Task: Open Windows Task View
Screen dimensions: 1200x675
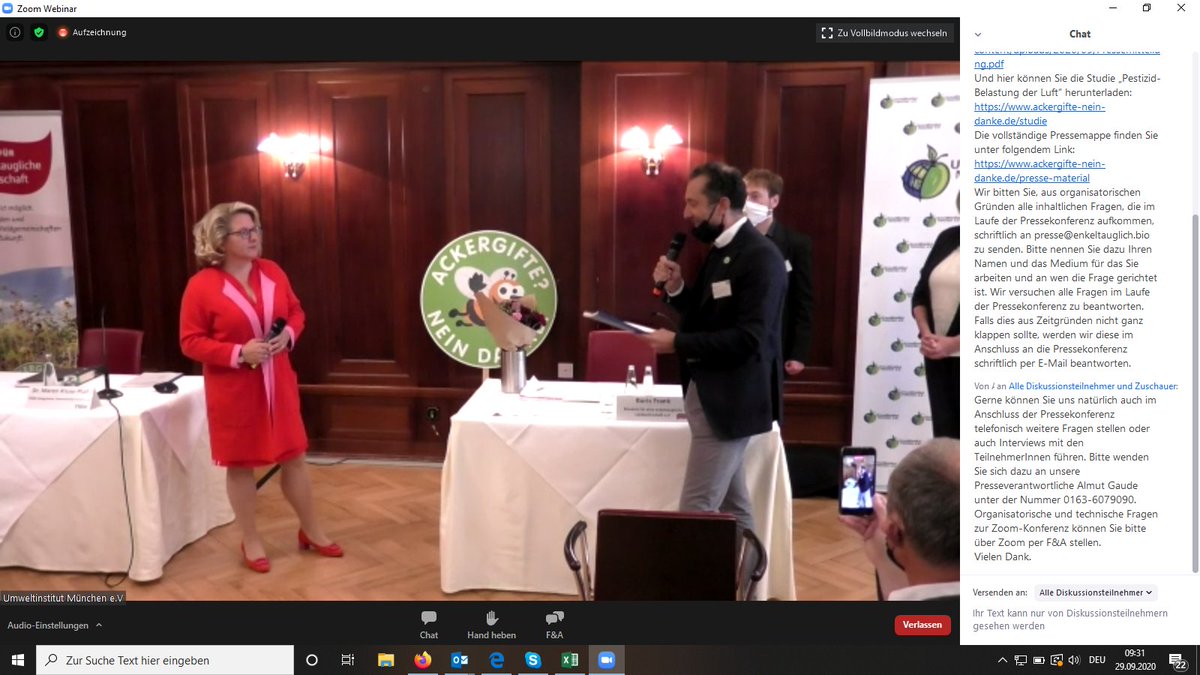Action: click(348, 660)
